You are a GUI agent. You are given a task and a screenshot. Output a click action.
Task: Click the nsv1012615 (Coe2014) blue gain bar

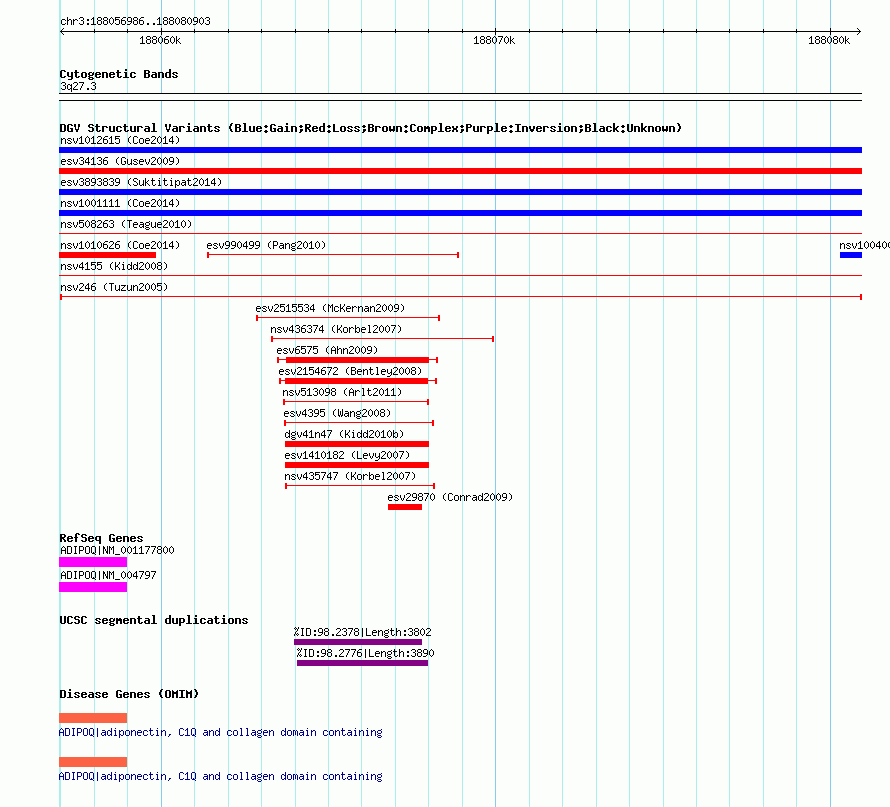460,150
